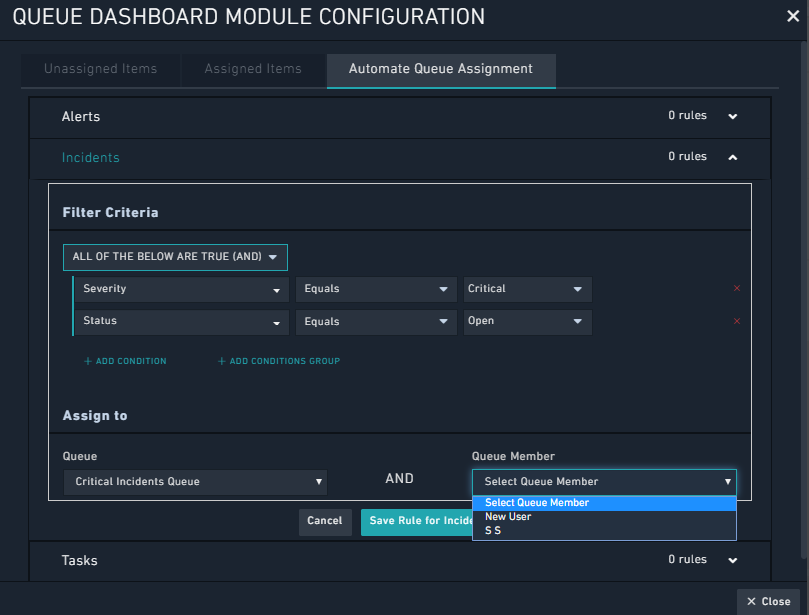Viewport: 809px width, 615px height.
Task: Click the Queue Member label
Action: 513,457
